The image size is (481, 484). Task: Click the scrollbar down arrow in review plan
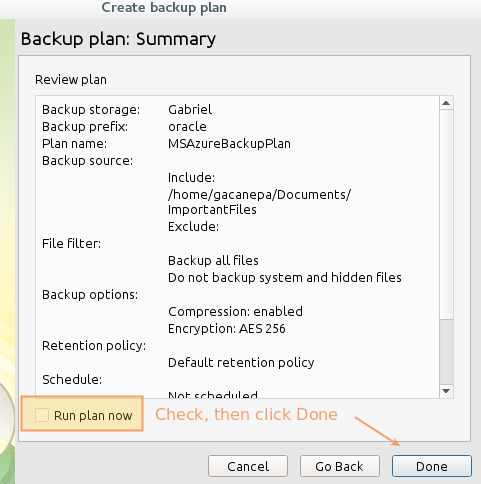pos(446,391)
